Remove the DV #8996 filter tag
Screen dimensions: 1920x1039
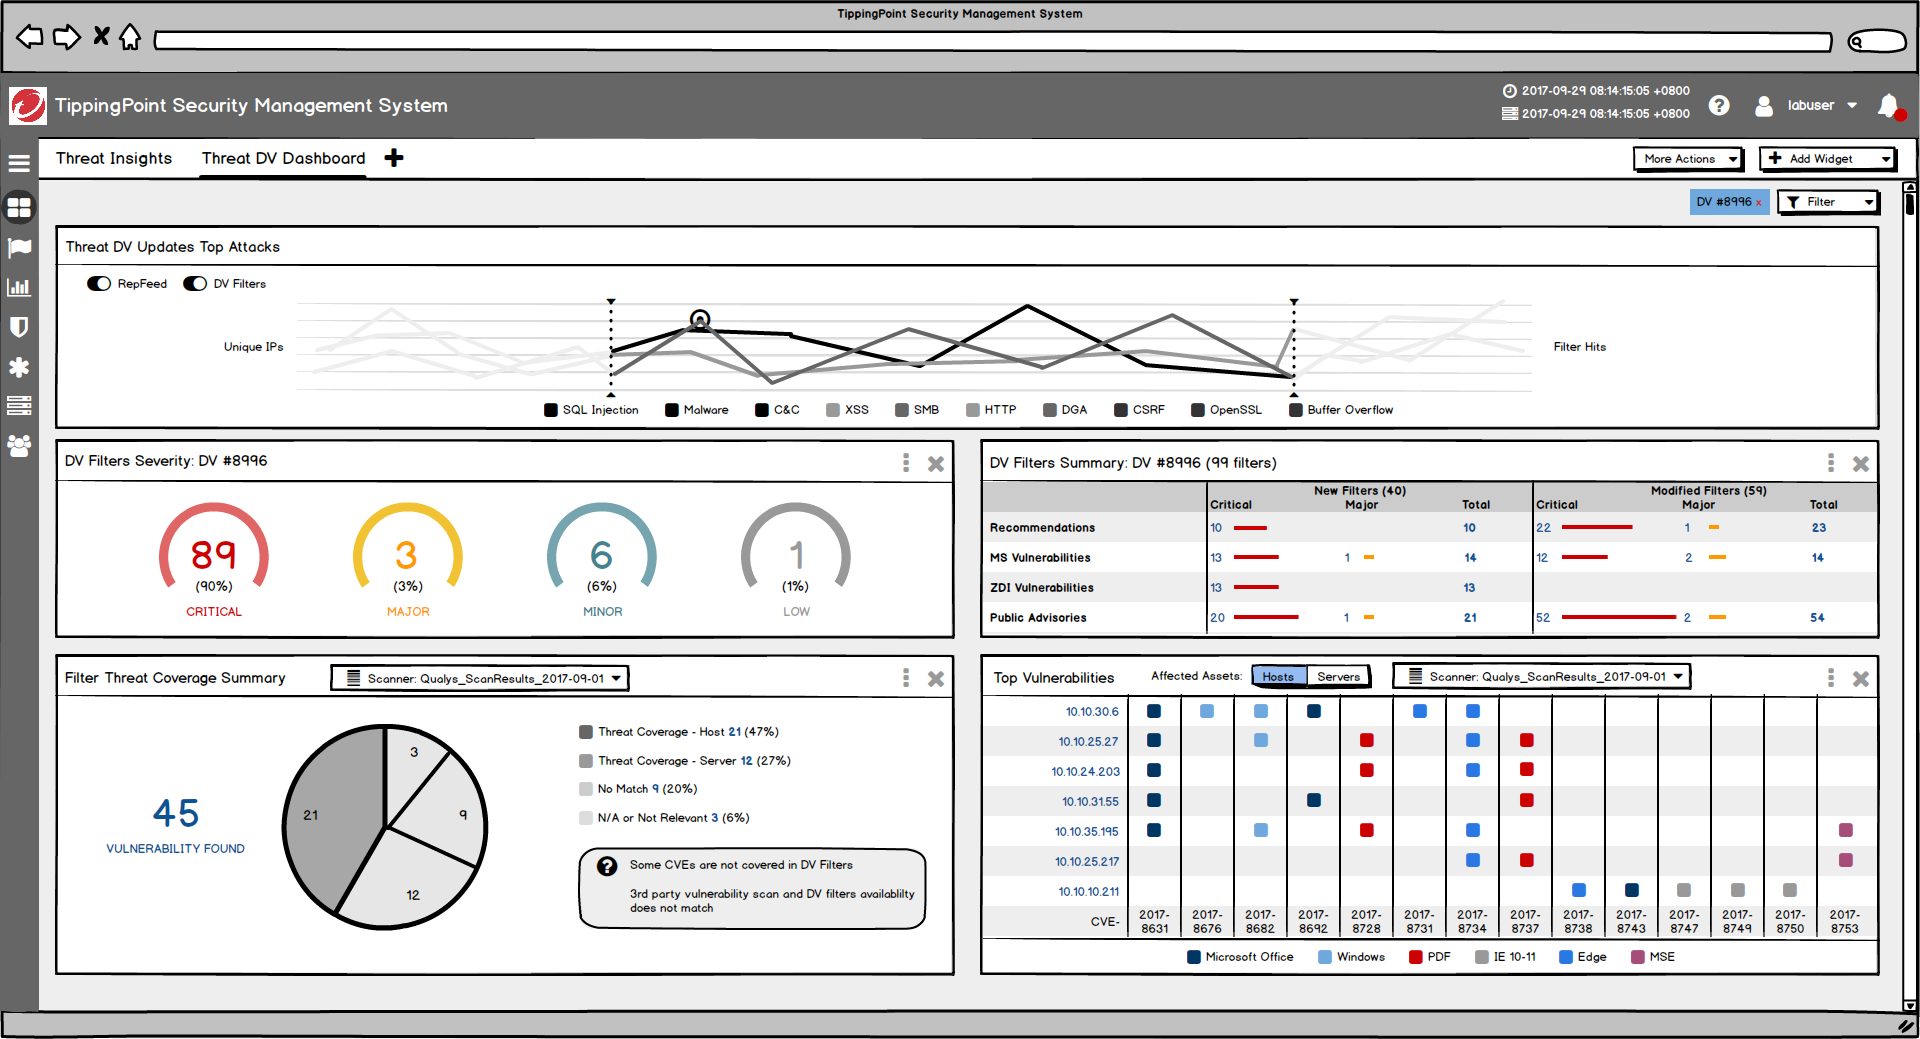(x=1759, y=203)
